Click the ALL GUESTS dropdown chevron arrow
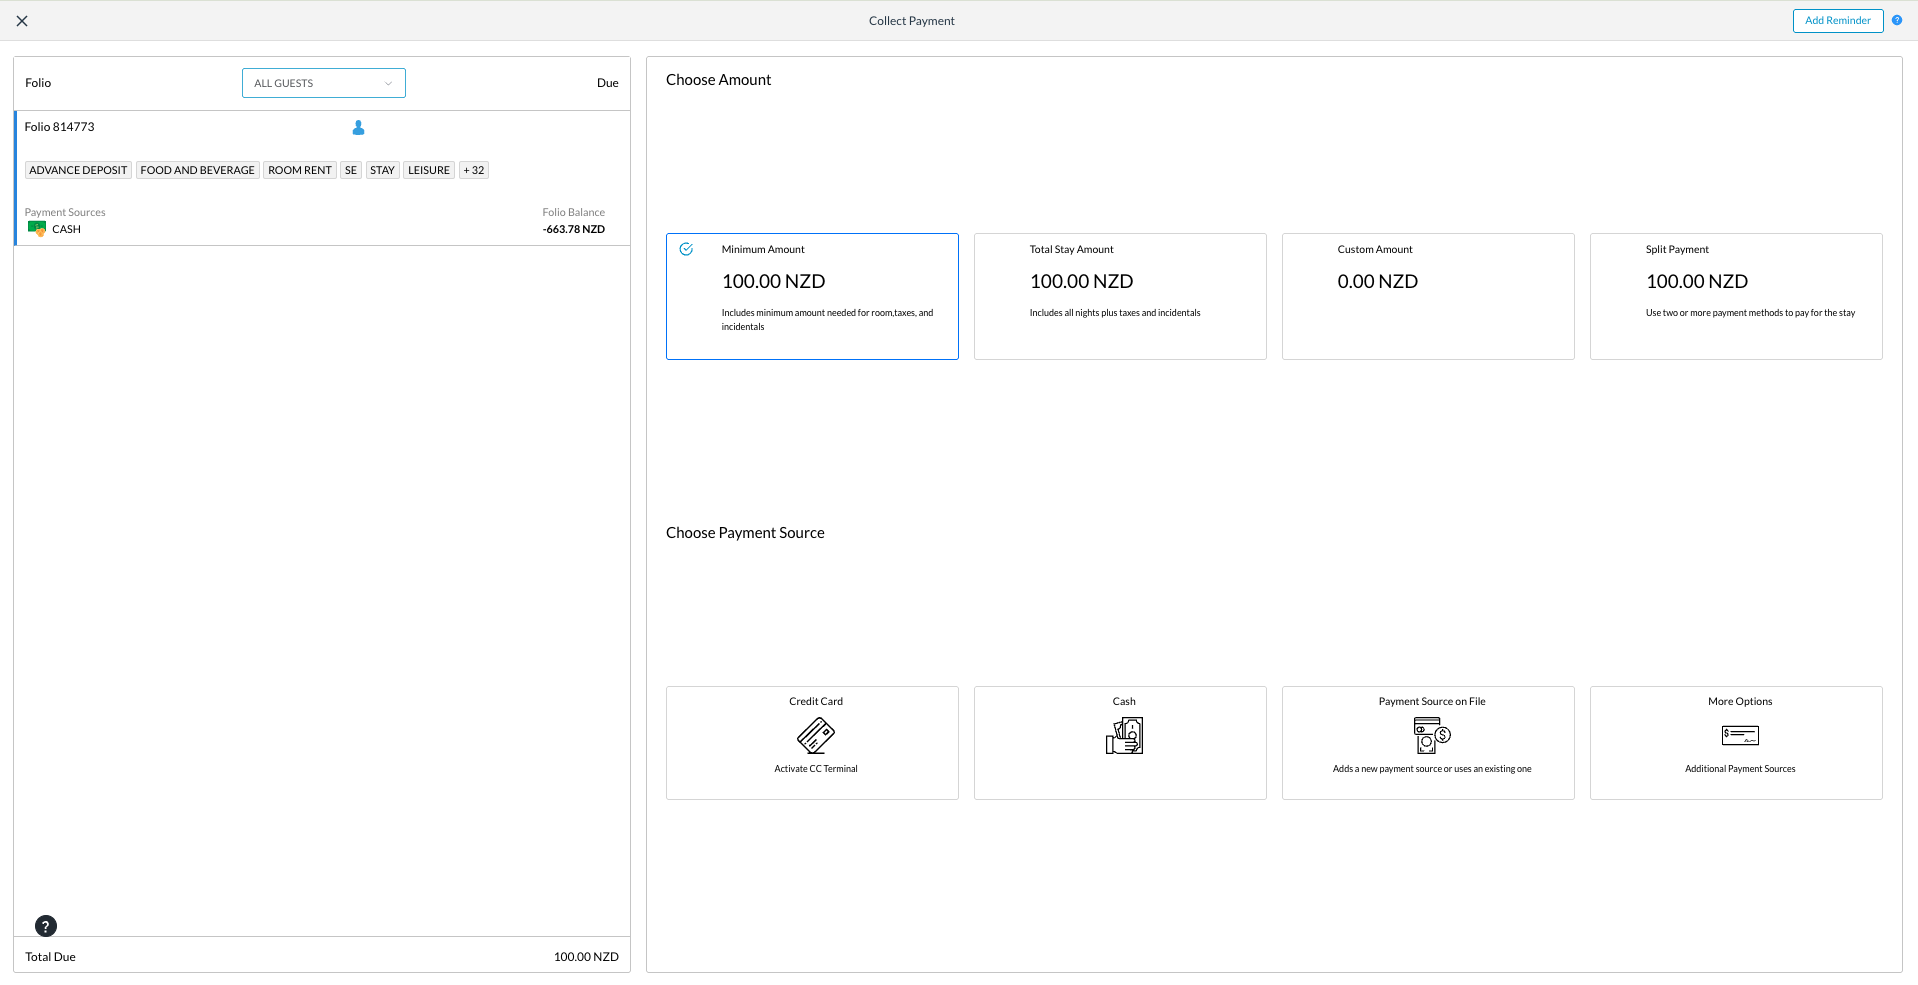The height and width of the screenshot is (985, 1918). tap(388, 84)
